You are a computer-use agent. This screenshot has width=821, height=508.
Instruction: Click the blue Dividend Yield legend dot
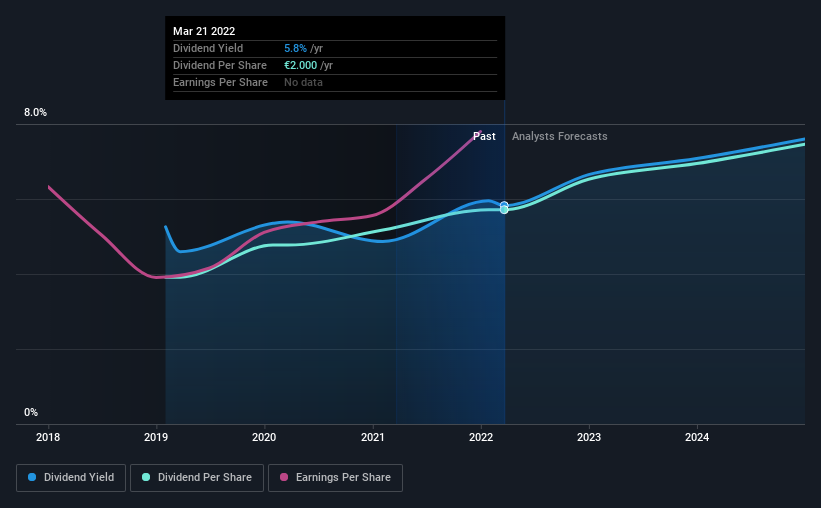(x=32, y=477)
